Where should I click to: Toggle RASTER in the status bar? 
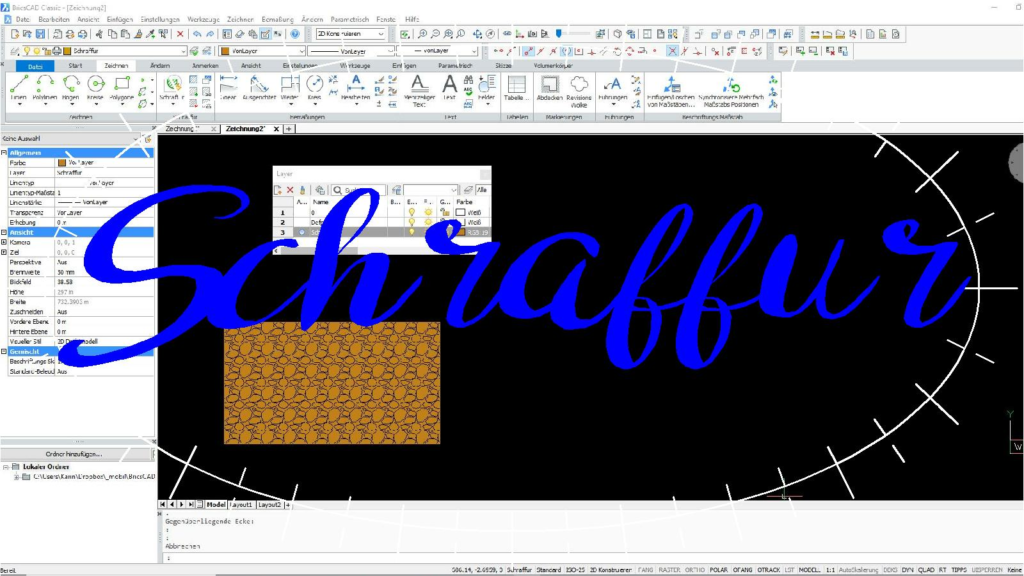pos(669,570)
